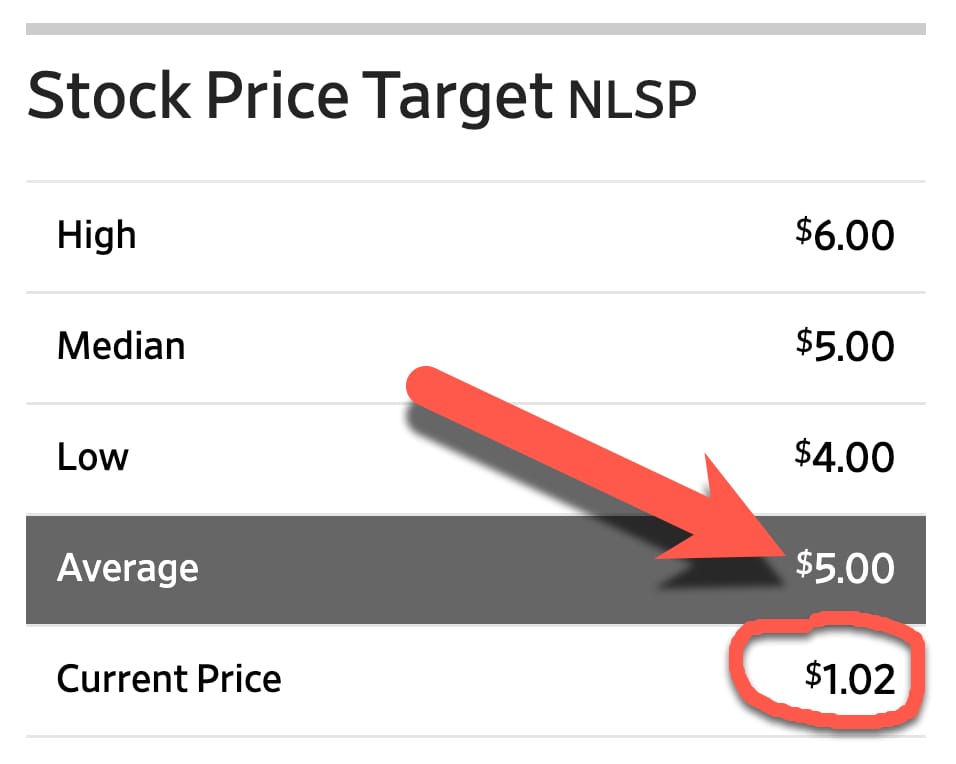Click the gray bar above the heading

476,29
